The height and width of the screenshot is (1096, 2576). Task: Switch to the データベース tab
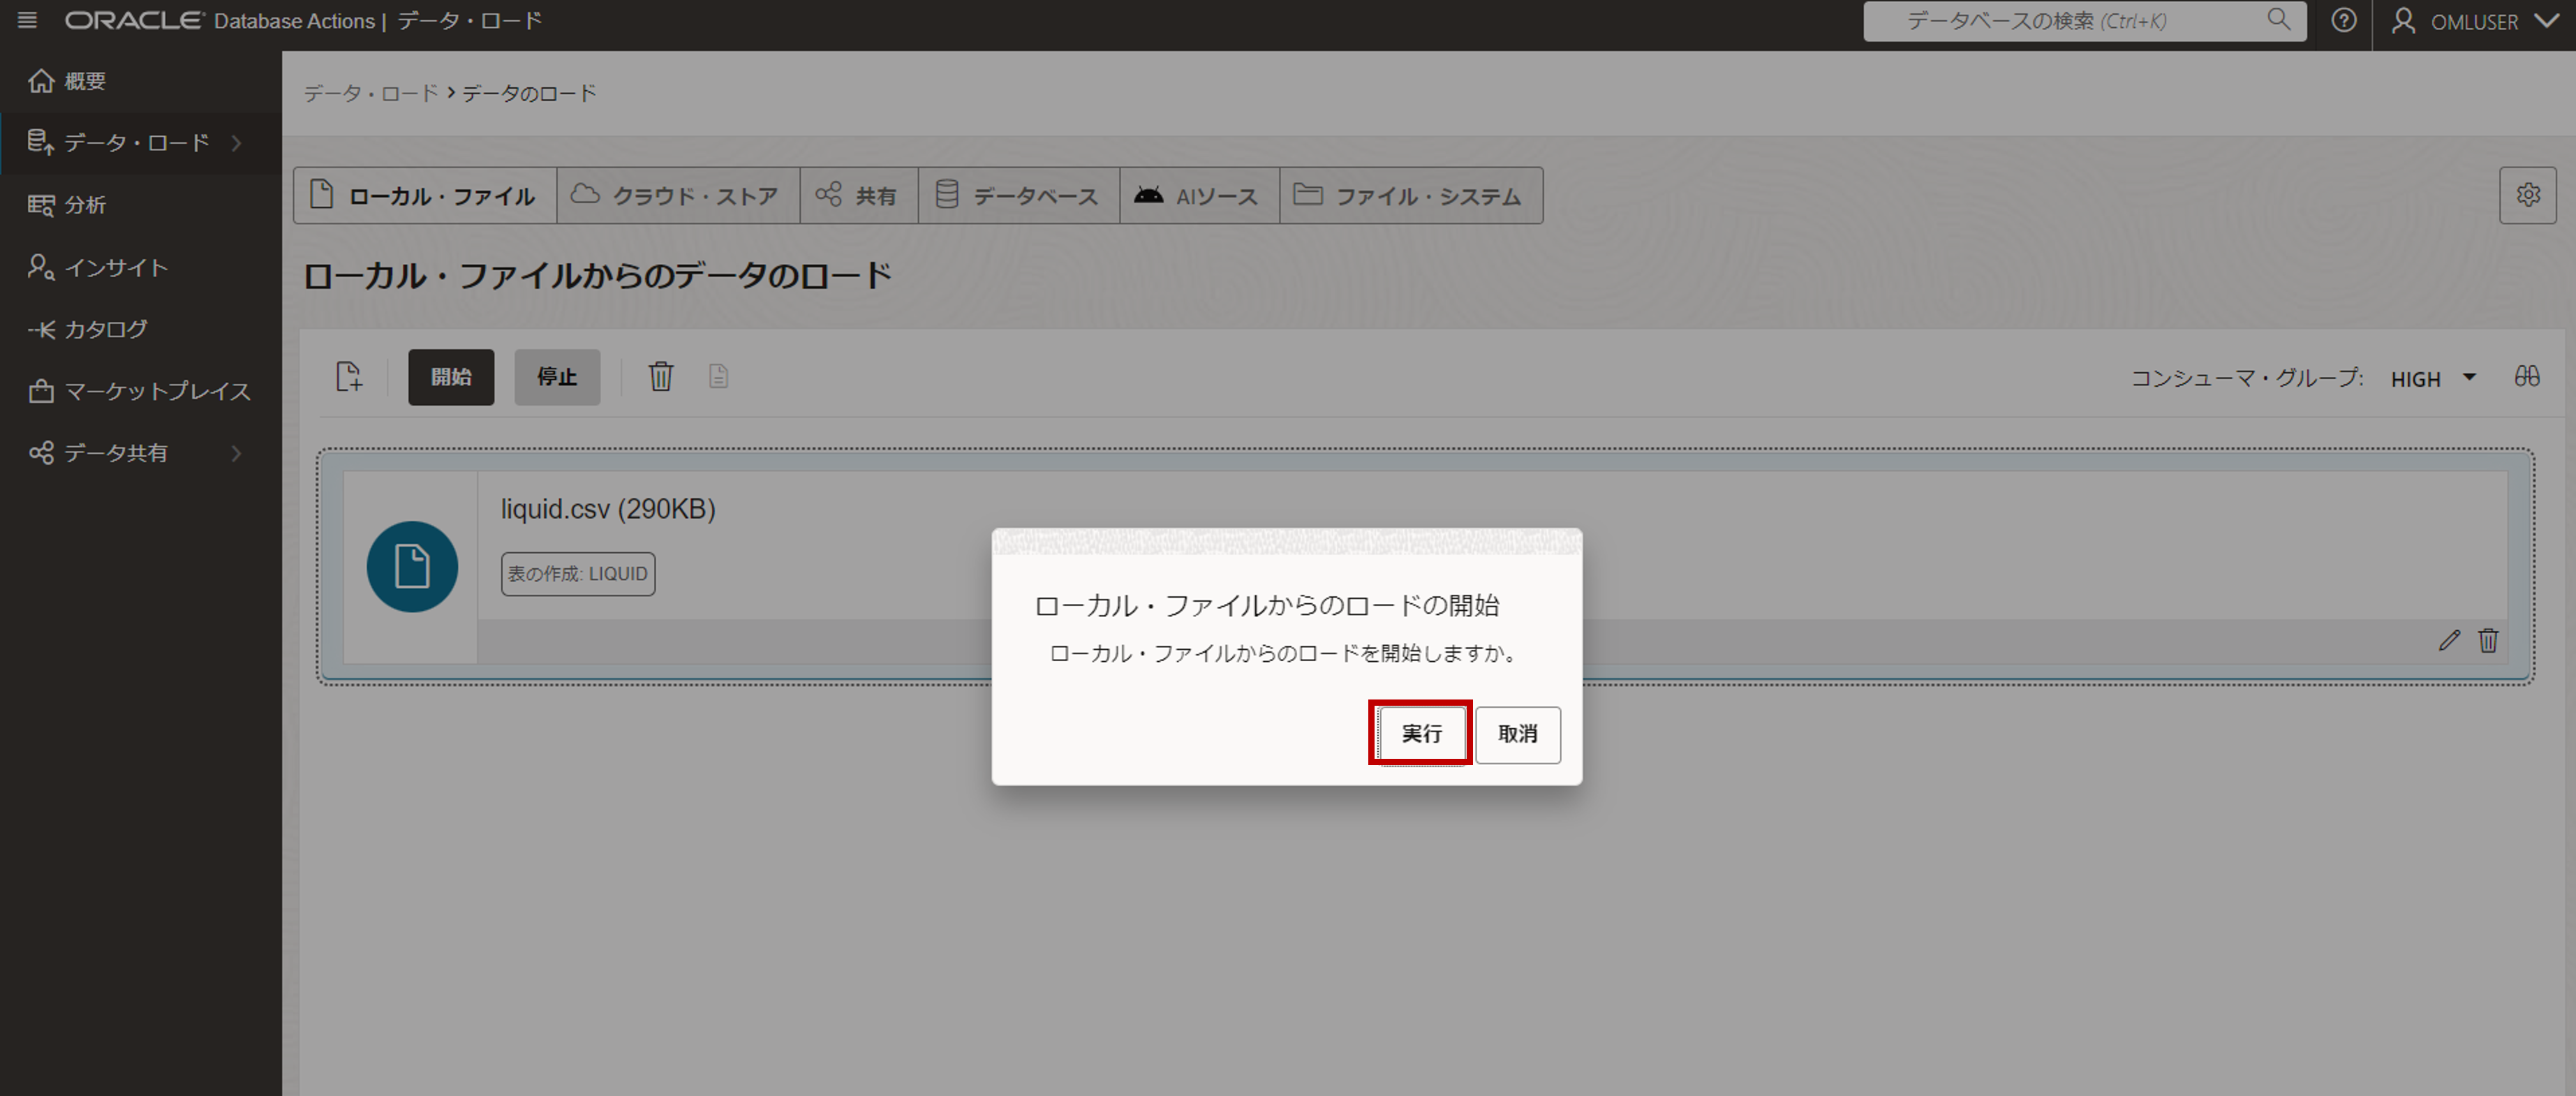[1018, 196]
